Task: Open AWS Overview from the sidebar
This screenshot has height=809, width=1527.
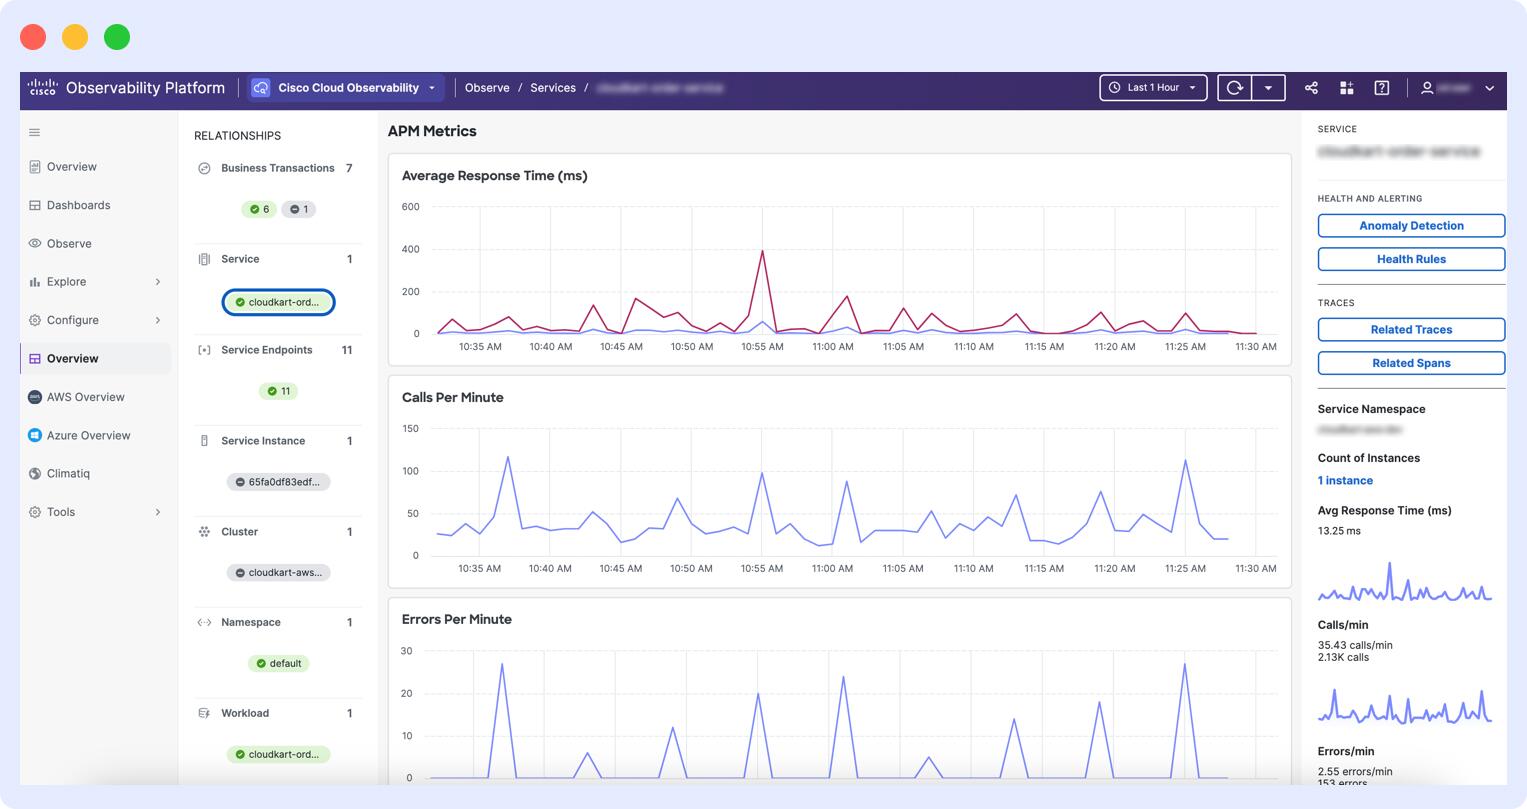Action: coord(86,397)
